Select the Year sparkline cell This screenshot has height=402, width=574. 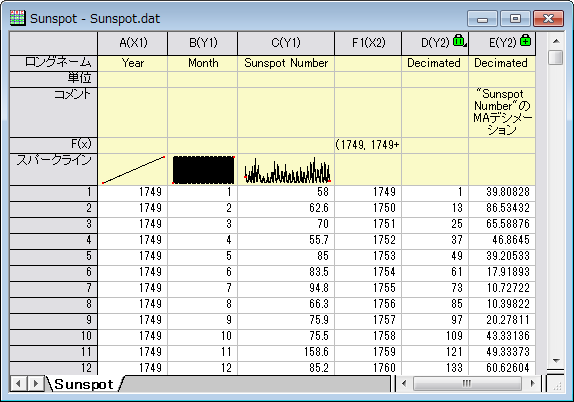coord(133,170)
